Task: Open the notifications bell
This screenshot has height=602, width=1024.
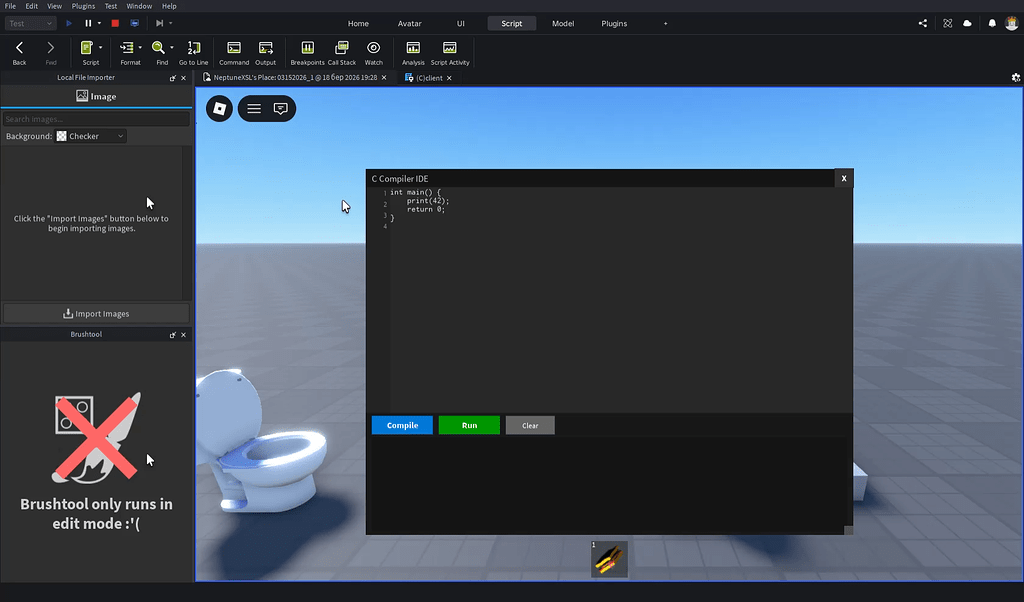Action: pyautogui.click(x=992, y=24)
